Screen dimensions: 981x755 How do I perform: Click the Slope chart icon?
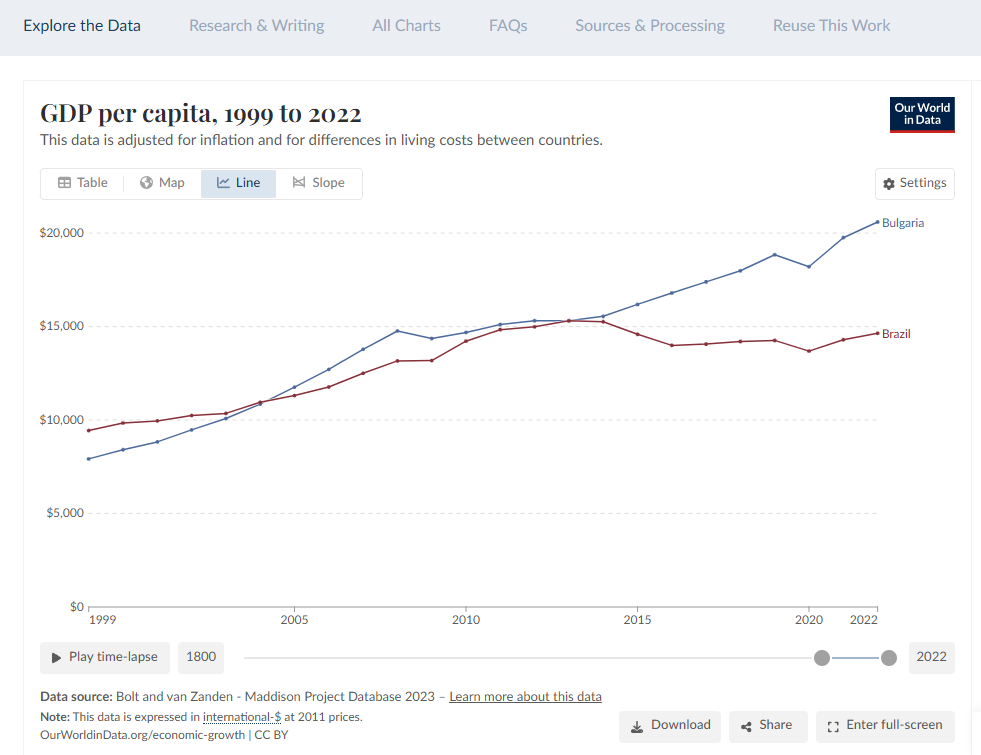[299, 182]
